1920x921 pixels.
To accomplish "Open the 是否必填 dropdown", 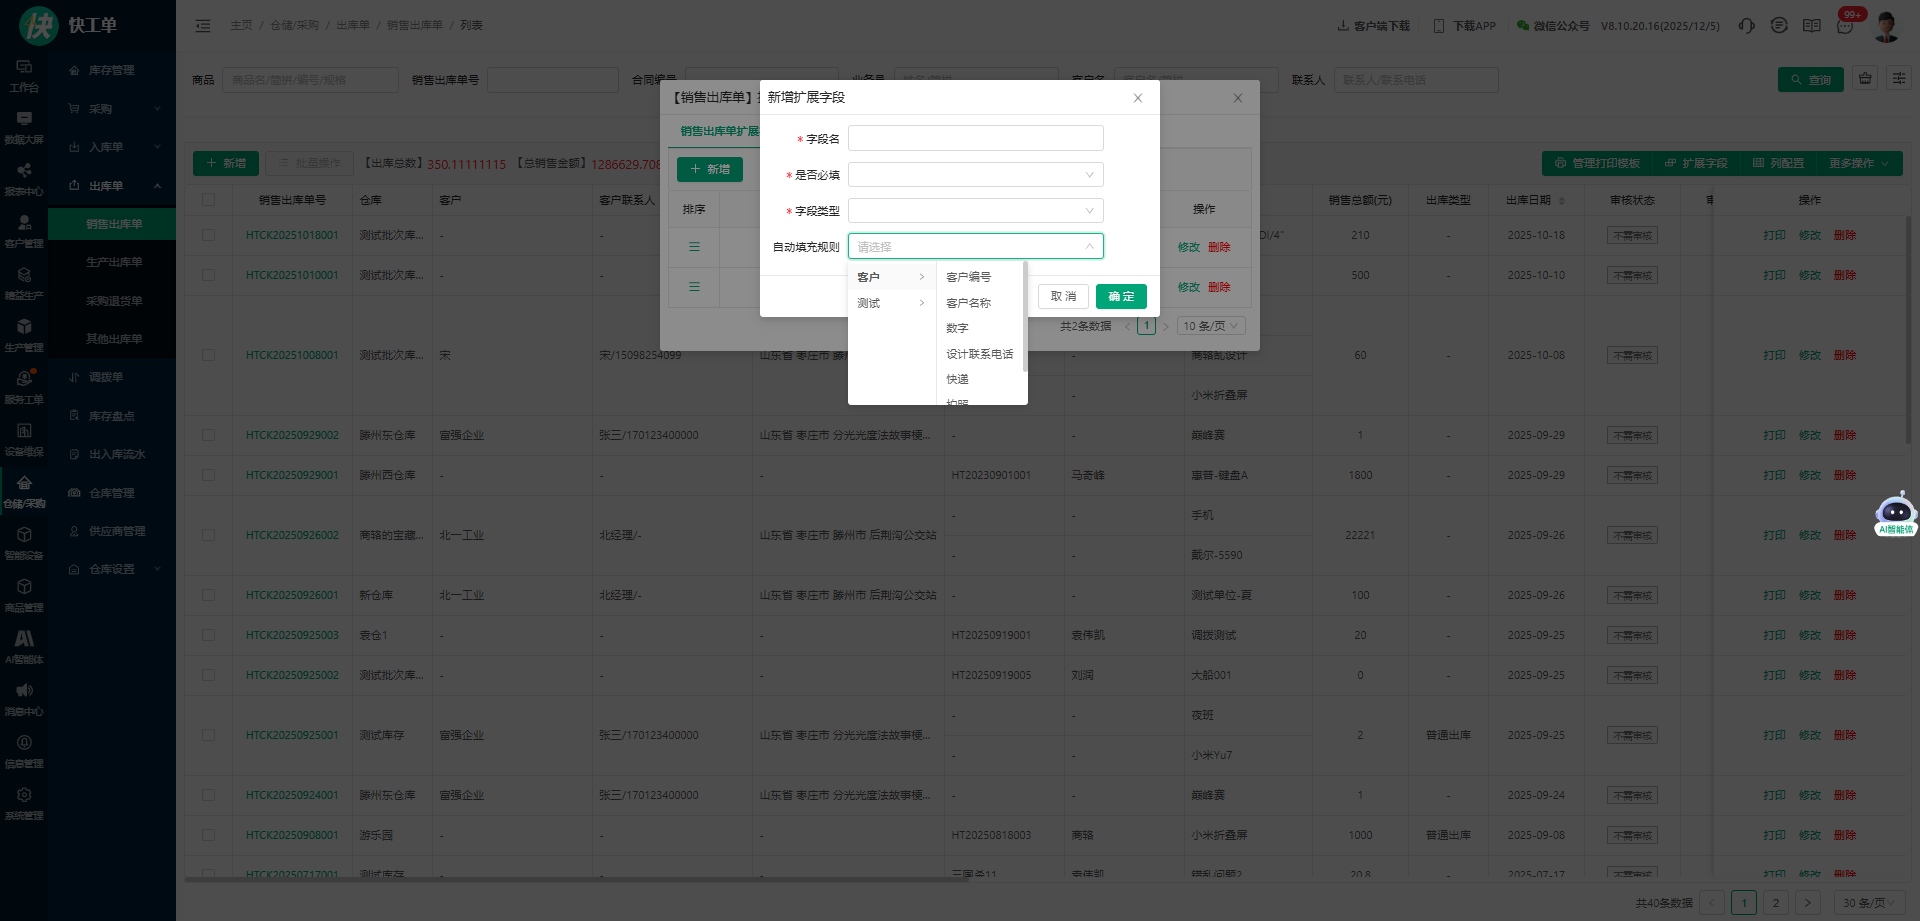I will pyautogui.click(x=975, y=175).
